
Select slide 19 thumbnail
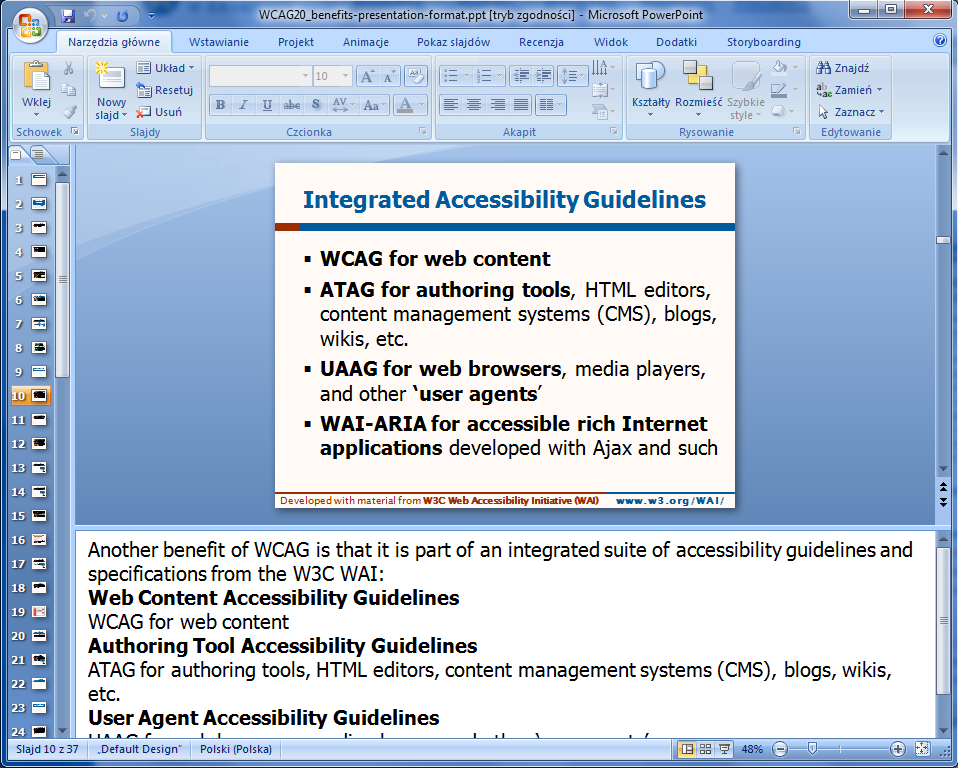click(x=39, y=611)
